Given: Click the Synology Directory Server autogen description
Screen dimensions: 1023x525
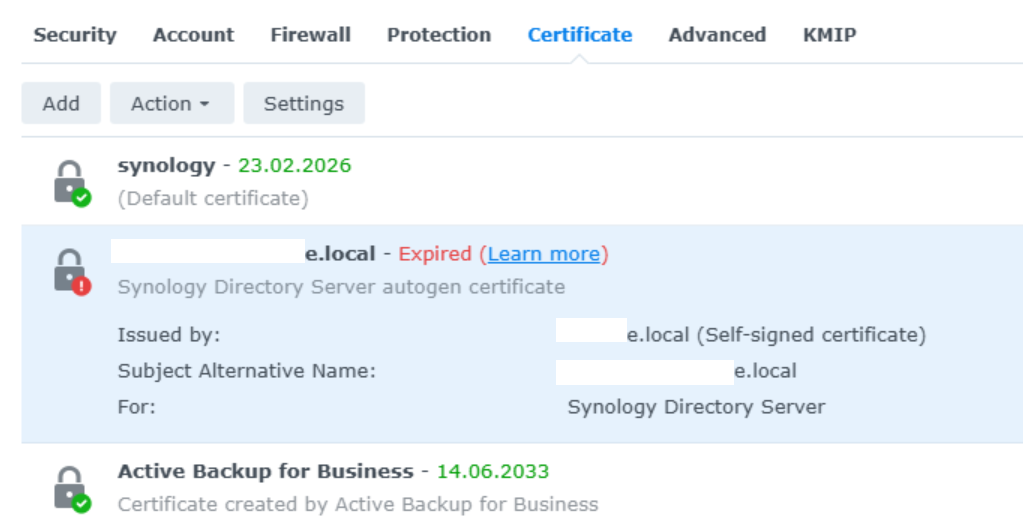Looking at the screenshot, I should click(341, 287).
